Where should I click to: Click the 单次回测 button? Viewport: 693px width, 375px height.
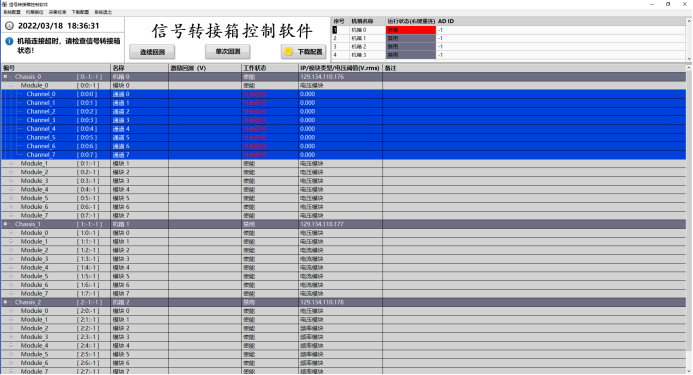pos(228,51)
